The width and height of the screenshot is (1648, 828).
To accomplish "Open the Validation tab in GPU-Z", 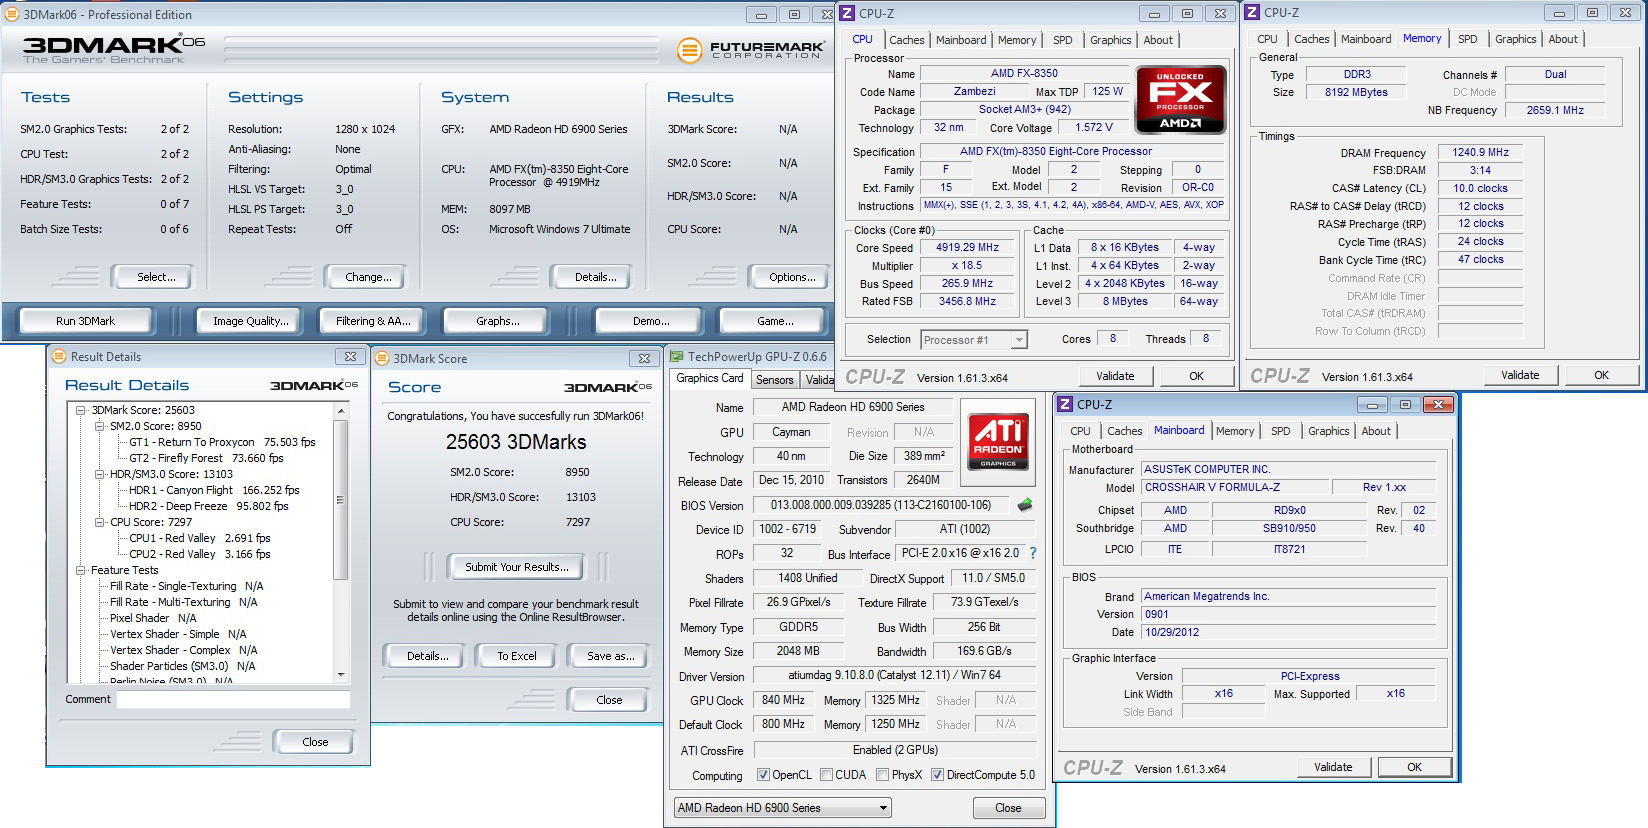I will click(819, 380).
